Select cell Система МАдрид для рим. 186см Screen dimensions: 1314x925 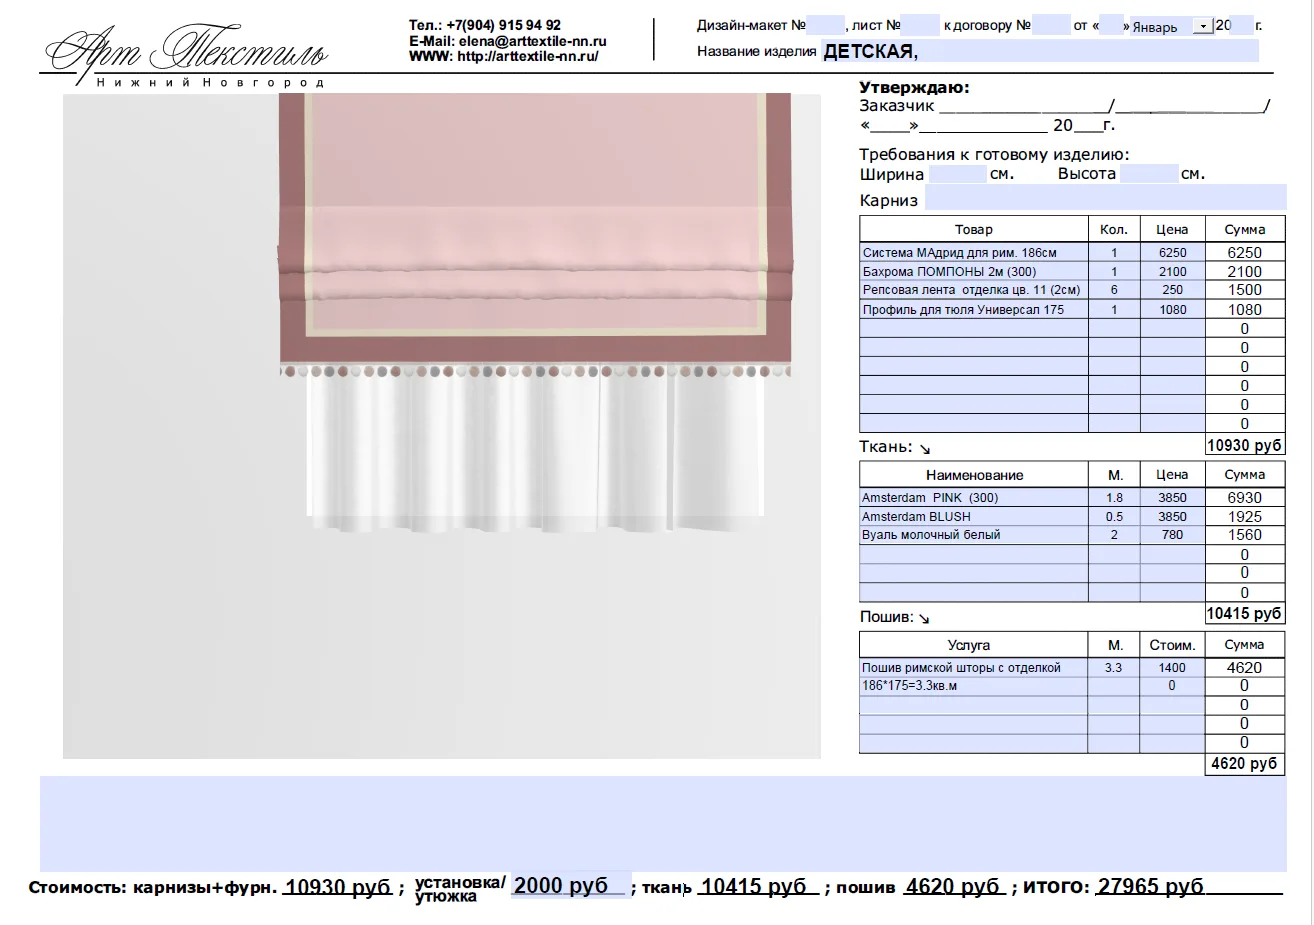point(973,253)
